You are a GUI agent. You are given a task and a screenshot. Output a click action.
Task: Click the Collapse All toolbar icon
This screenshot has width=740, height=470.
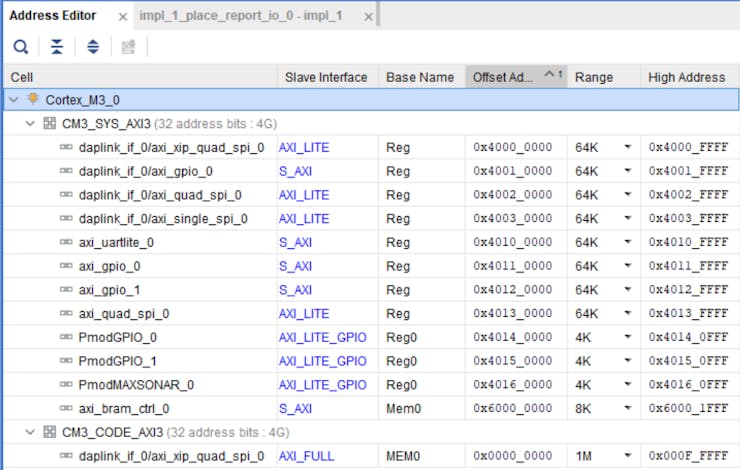coord(57,47)
